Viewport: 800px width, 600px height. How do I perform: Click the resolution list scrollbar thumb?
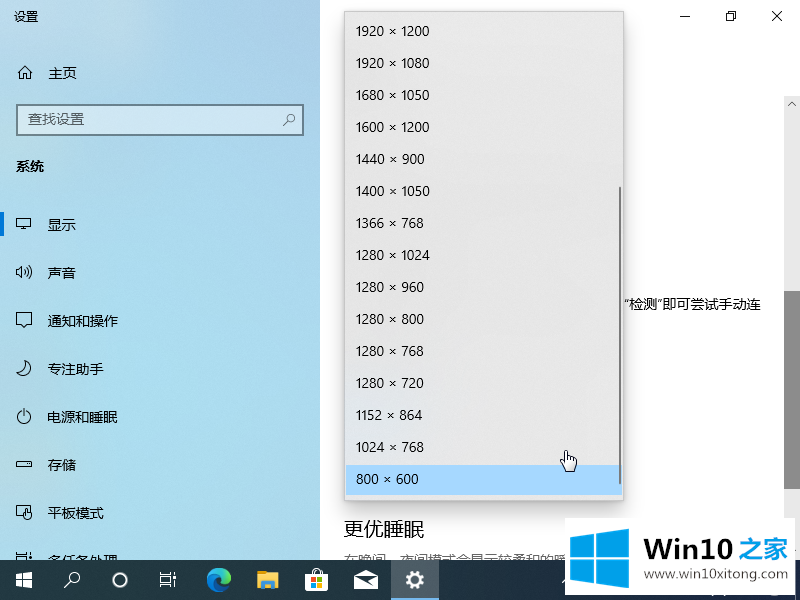(x=619, y=335)
